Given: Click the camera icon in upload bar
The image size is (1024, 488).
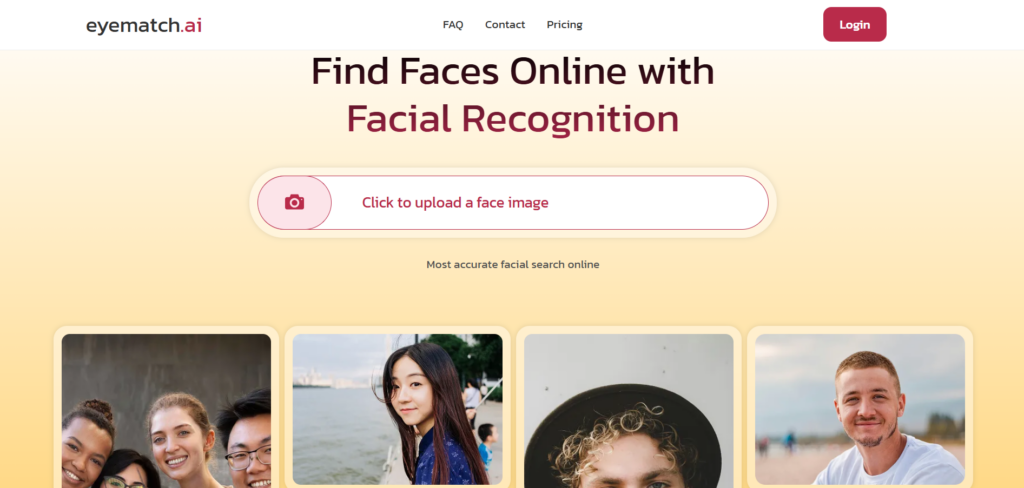Looking at the screenshot, I should (295, 203).
